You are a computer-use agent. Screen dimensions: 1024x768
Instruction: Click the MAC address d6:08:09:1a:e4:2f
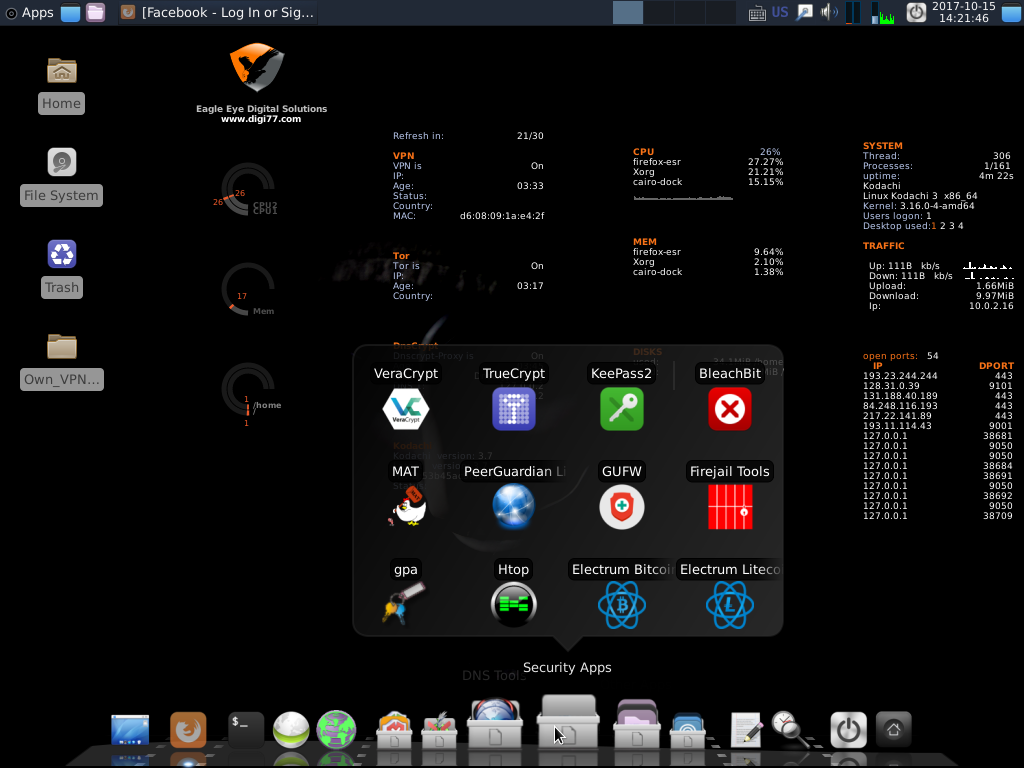tap(502, 216)
